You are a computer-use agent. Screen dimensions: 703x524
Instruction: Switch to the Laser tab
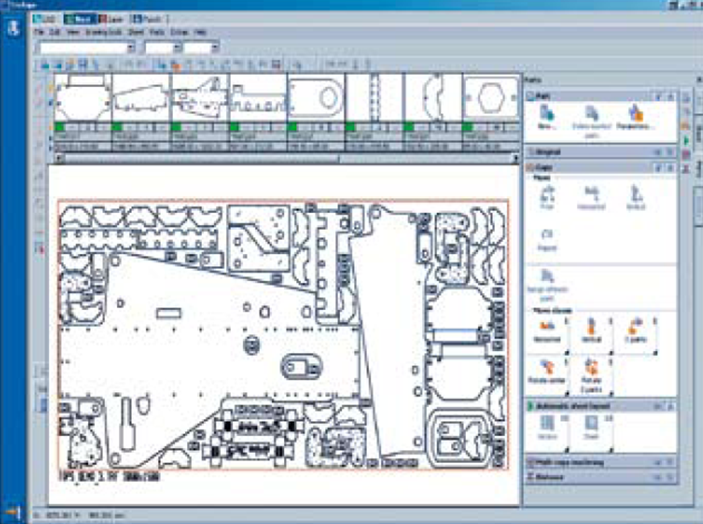[110, 18]
